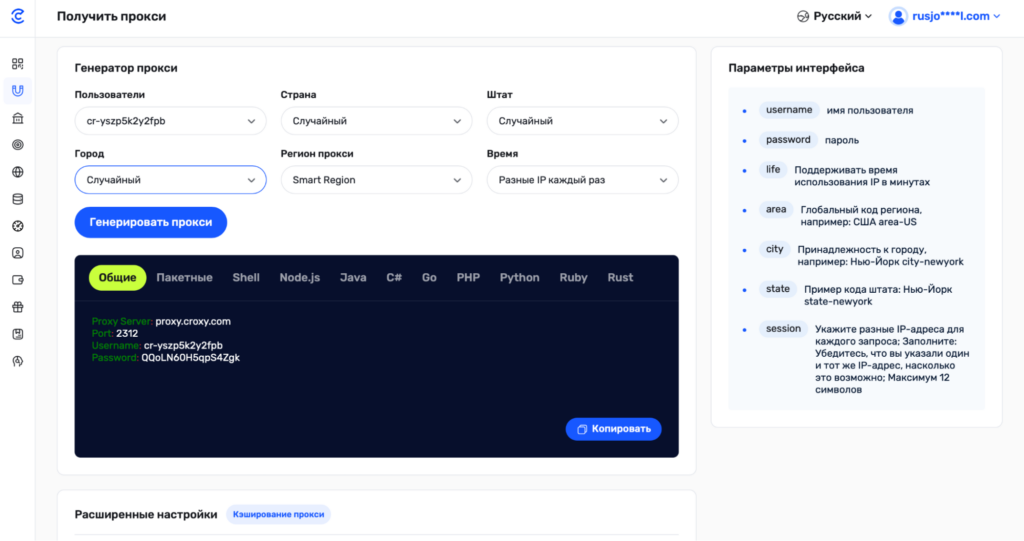The width and height of the screenshot is (1024, 541).
Task: Click the password value QQoLN60H5qpS4Zgk
Action: click(x=191, y=357)
